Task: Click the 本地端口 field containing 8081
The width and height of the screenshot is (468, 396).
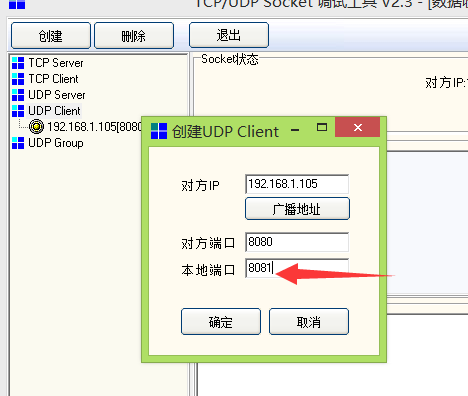Action: pyautogui.click(x=297, y=268)
